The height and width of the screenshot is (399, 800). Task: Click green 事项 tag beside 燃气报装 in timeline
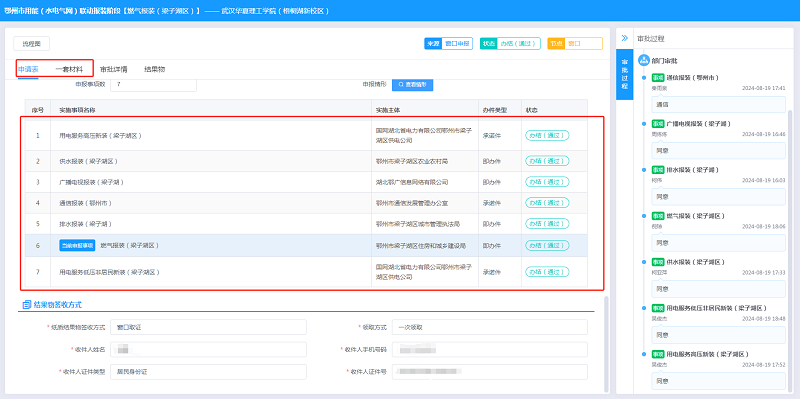pyautogui.click(x=658, y=216)
